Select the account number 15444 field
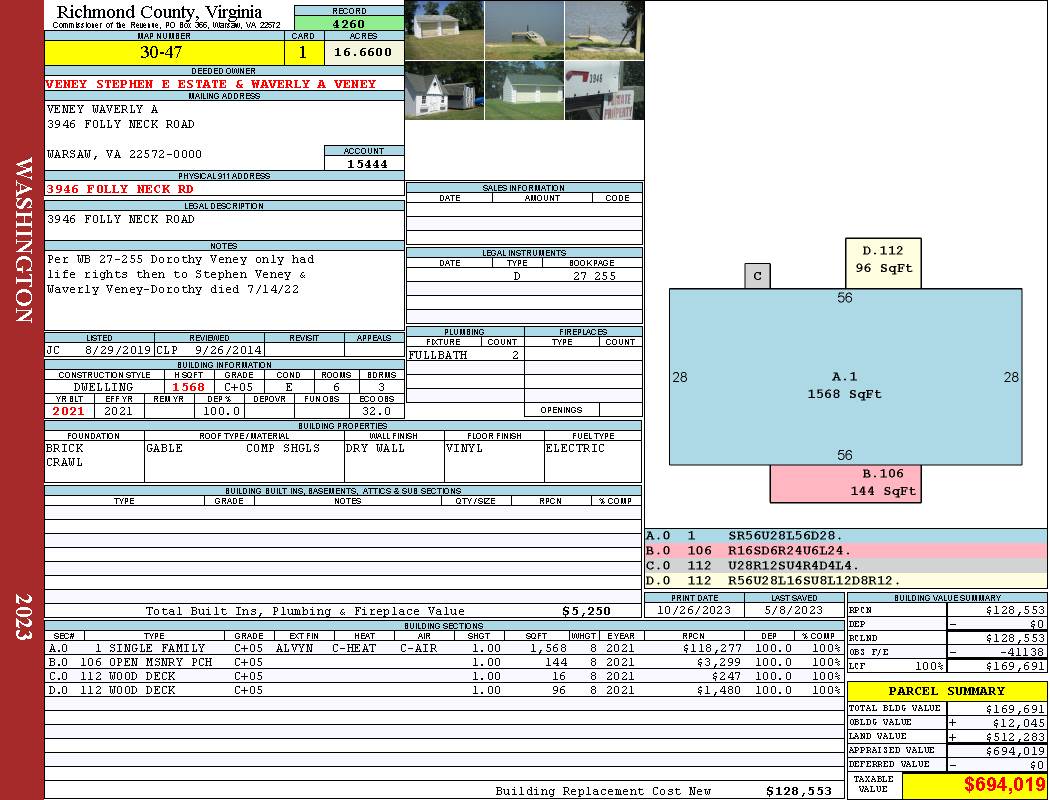The image size is (1050, 800). pos(364,163)
